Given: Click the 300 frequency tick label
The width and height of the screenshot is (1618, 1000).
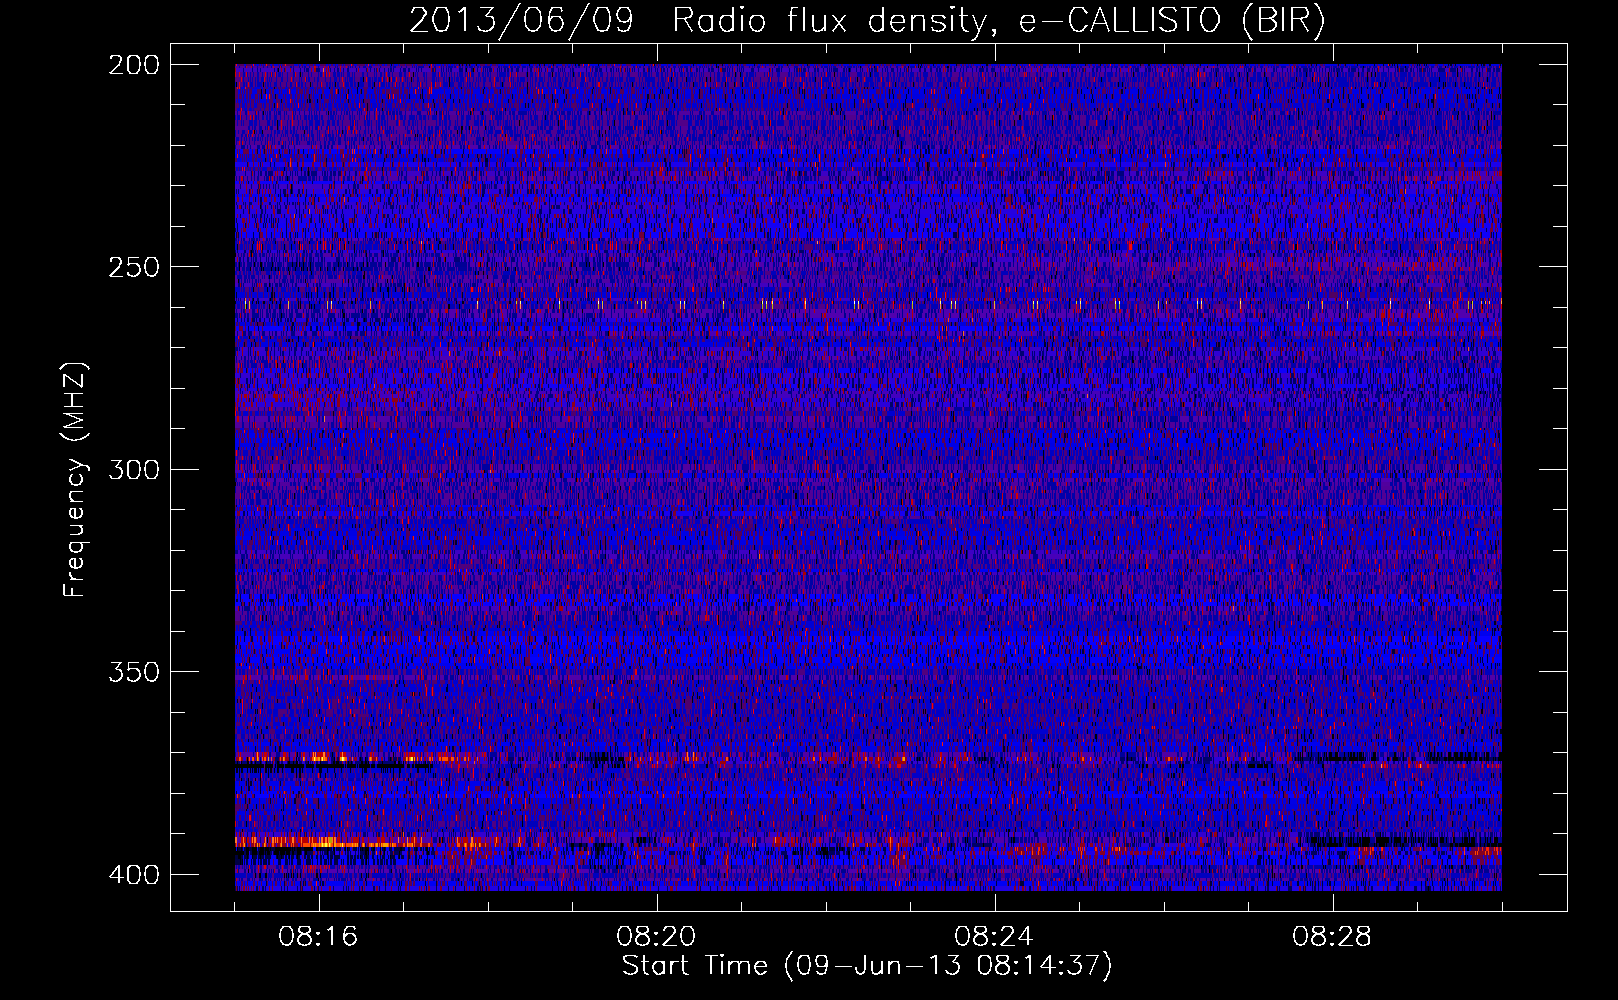Looking at the screenshot, I should [x=134, y=470].
